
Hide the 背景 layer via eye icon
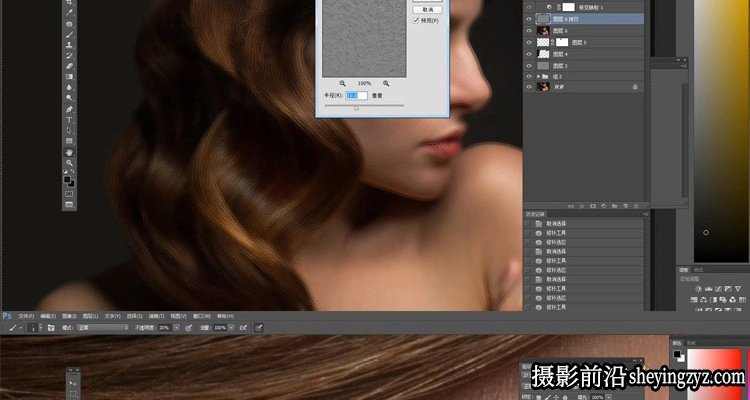click(x=529, y=87)
